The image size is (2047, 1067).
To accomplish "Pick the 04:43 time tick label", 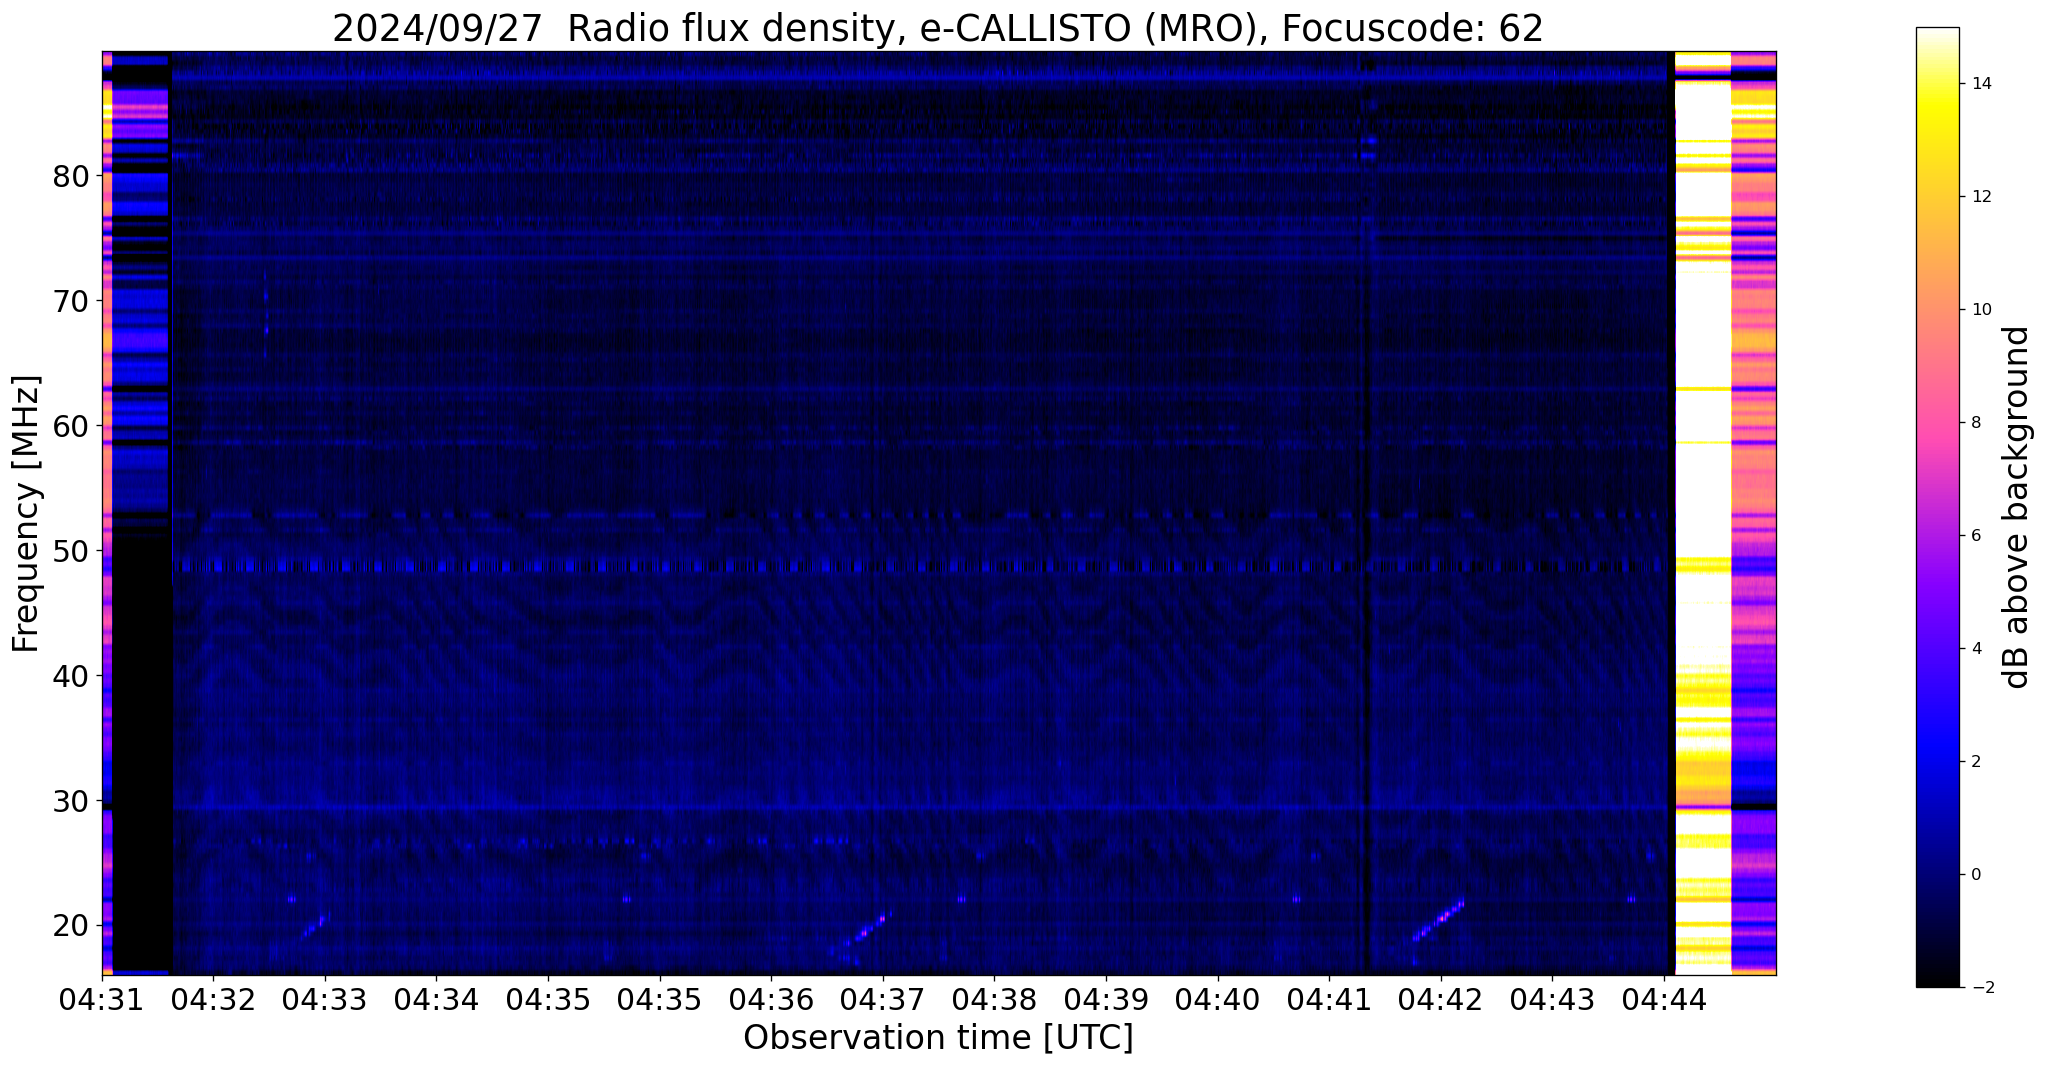I will pos(1552,998).
